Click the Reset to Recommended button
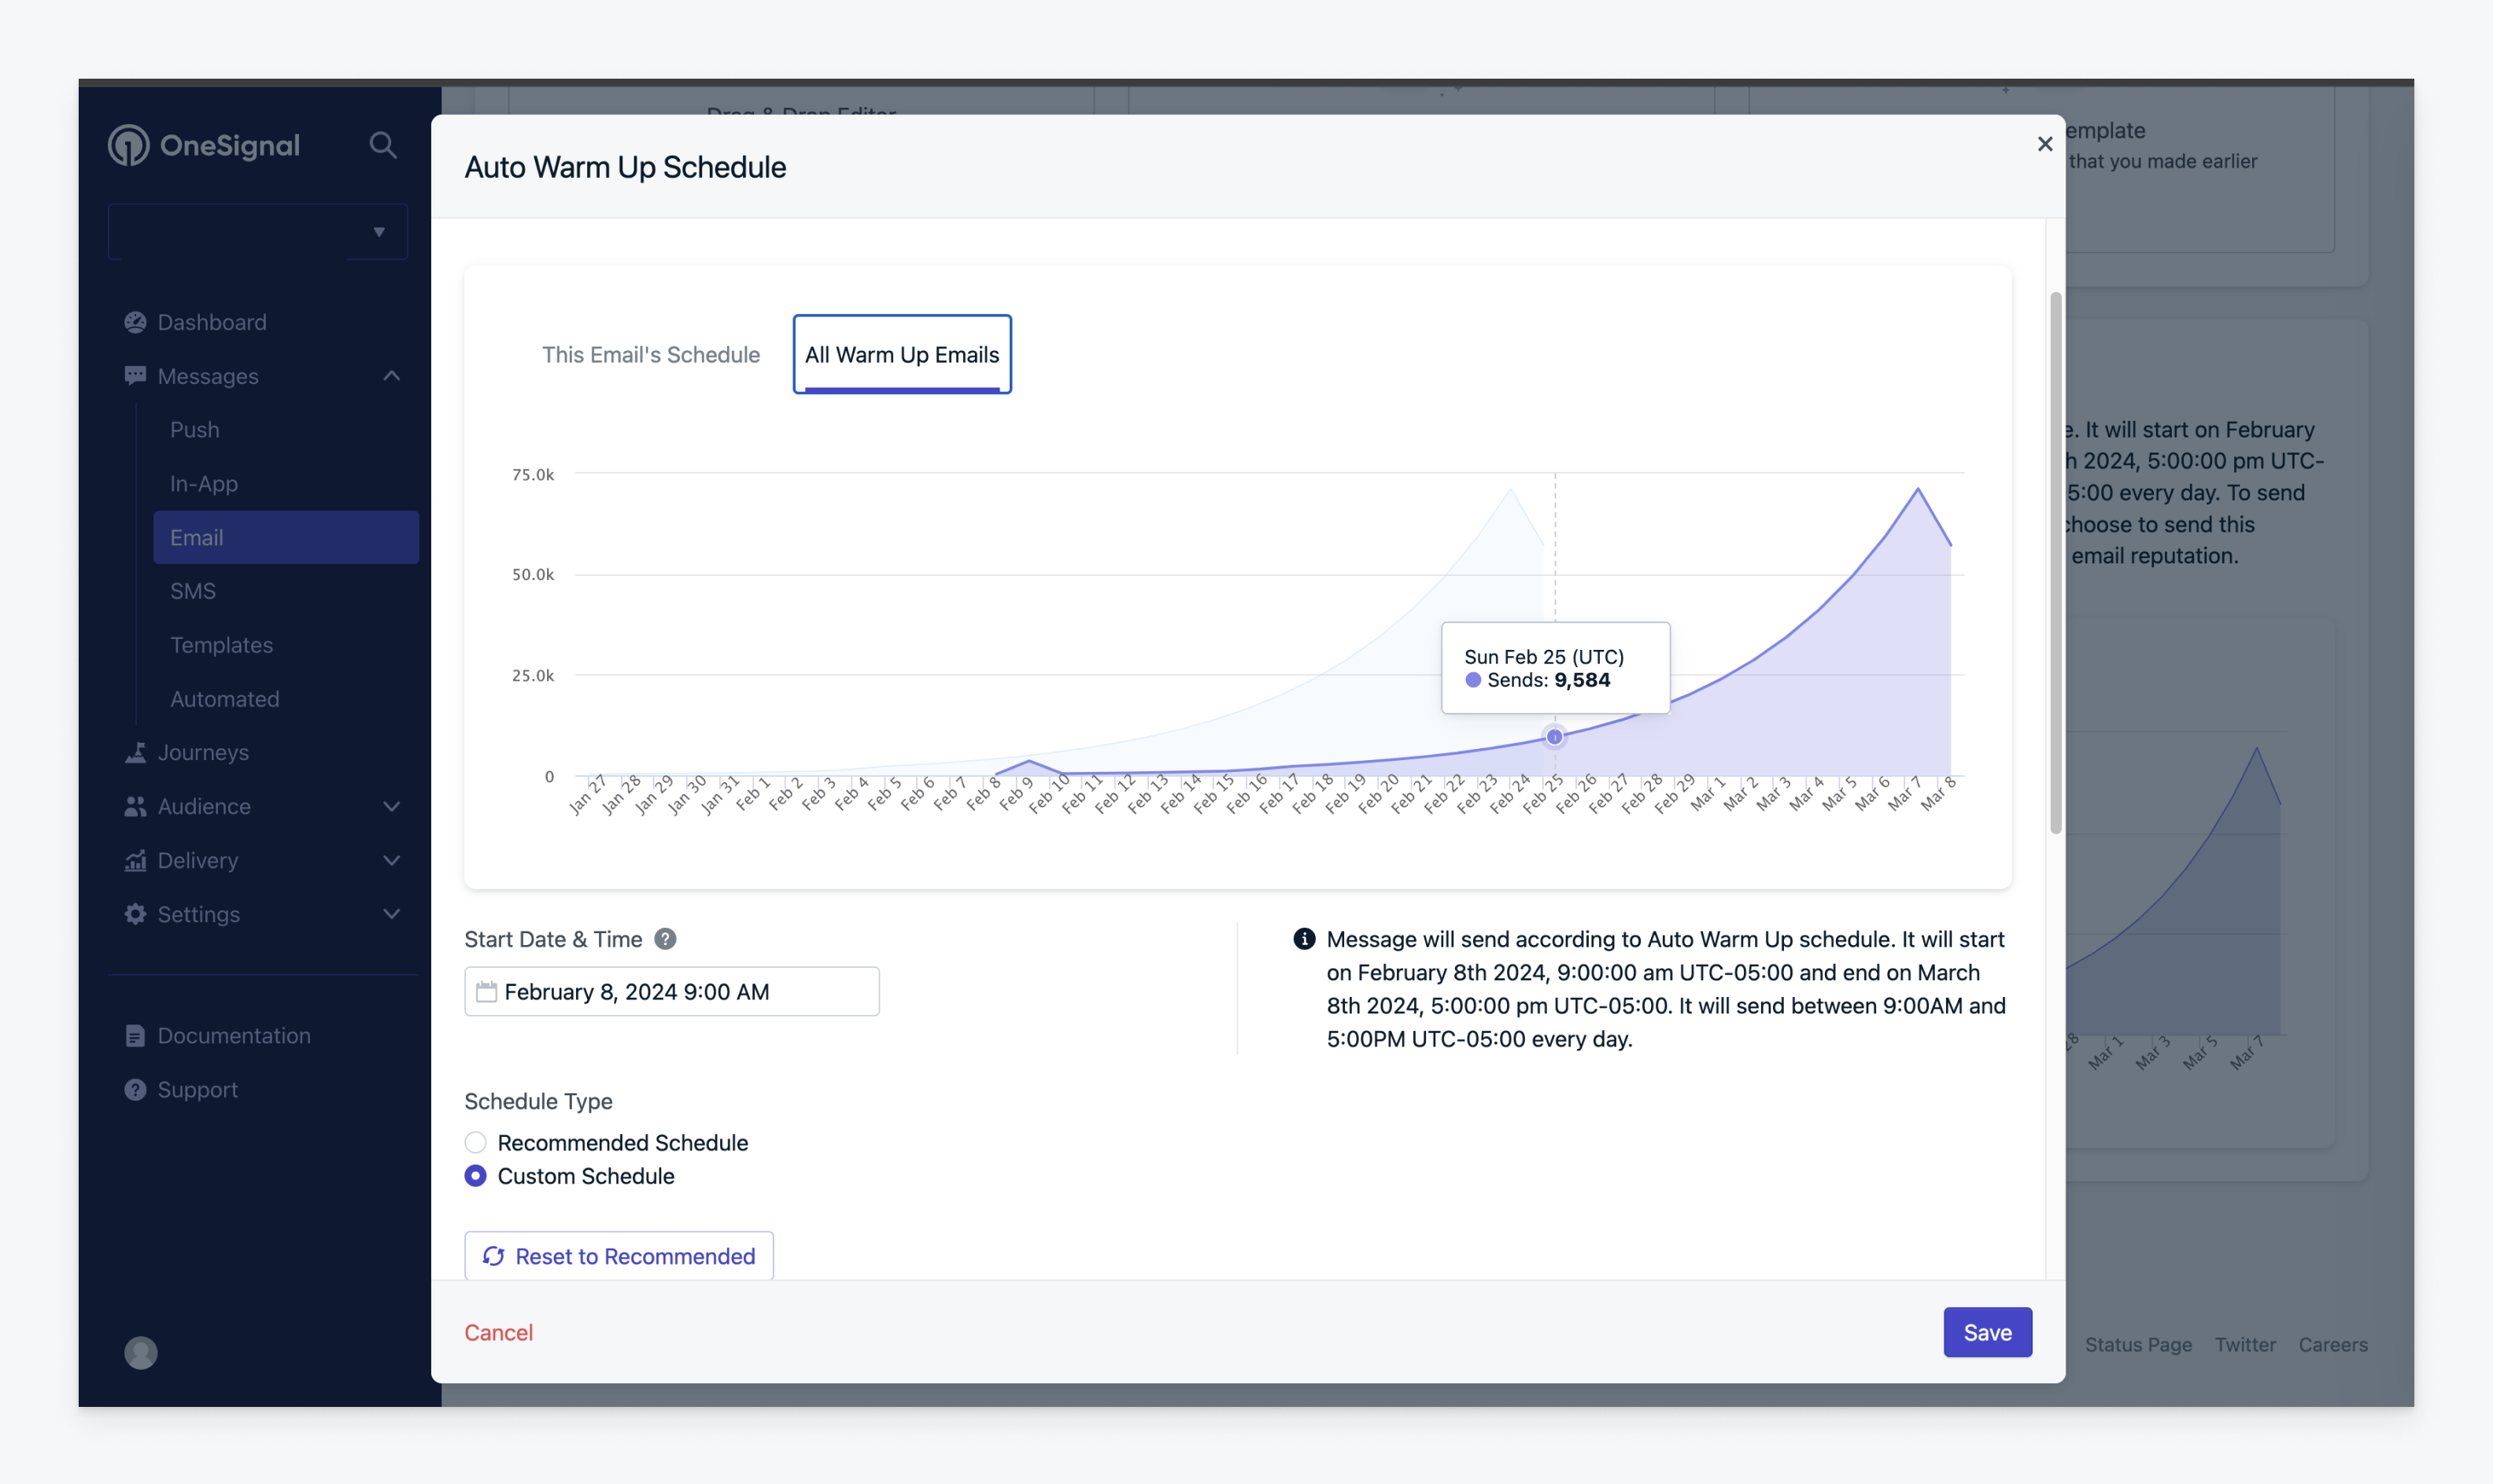Viewport: 2493px width, 1484px height. [x=619, y=1256]
